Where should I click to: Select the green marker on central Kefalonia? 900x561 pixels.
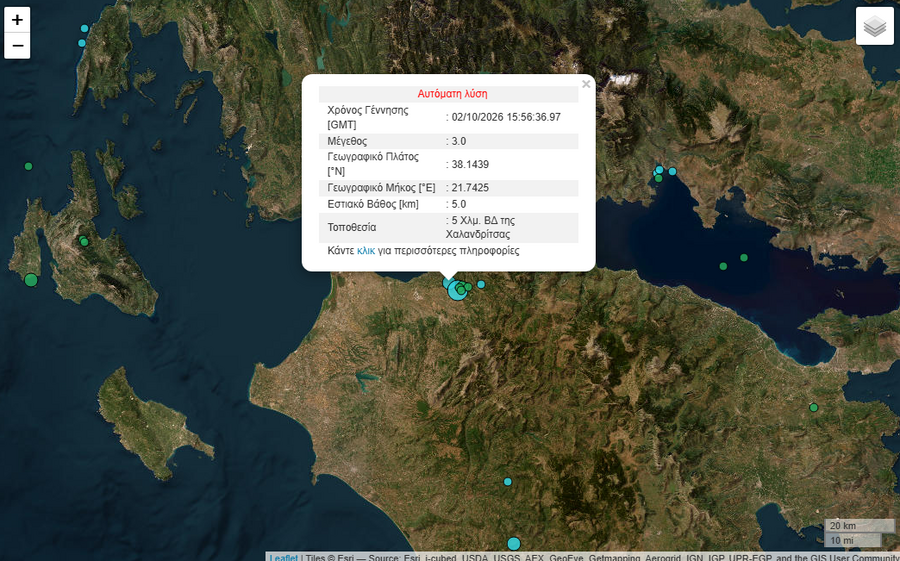[84, 242]
